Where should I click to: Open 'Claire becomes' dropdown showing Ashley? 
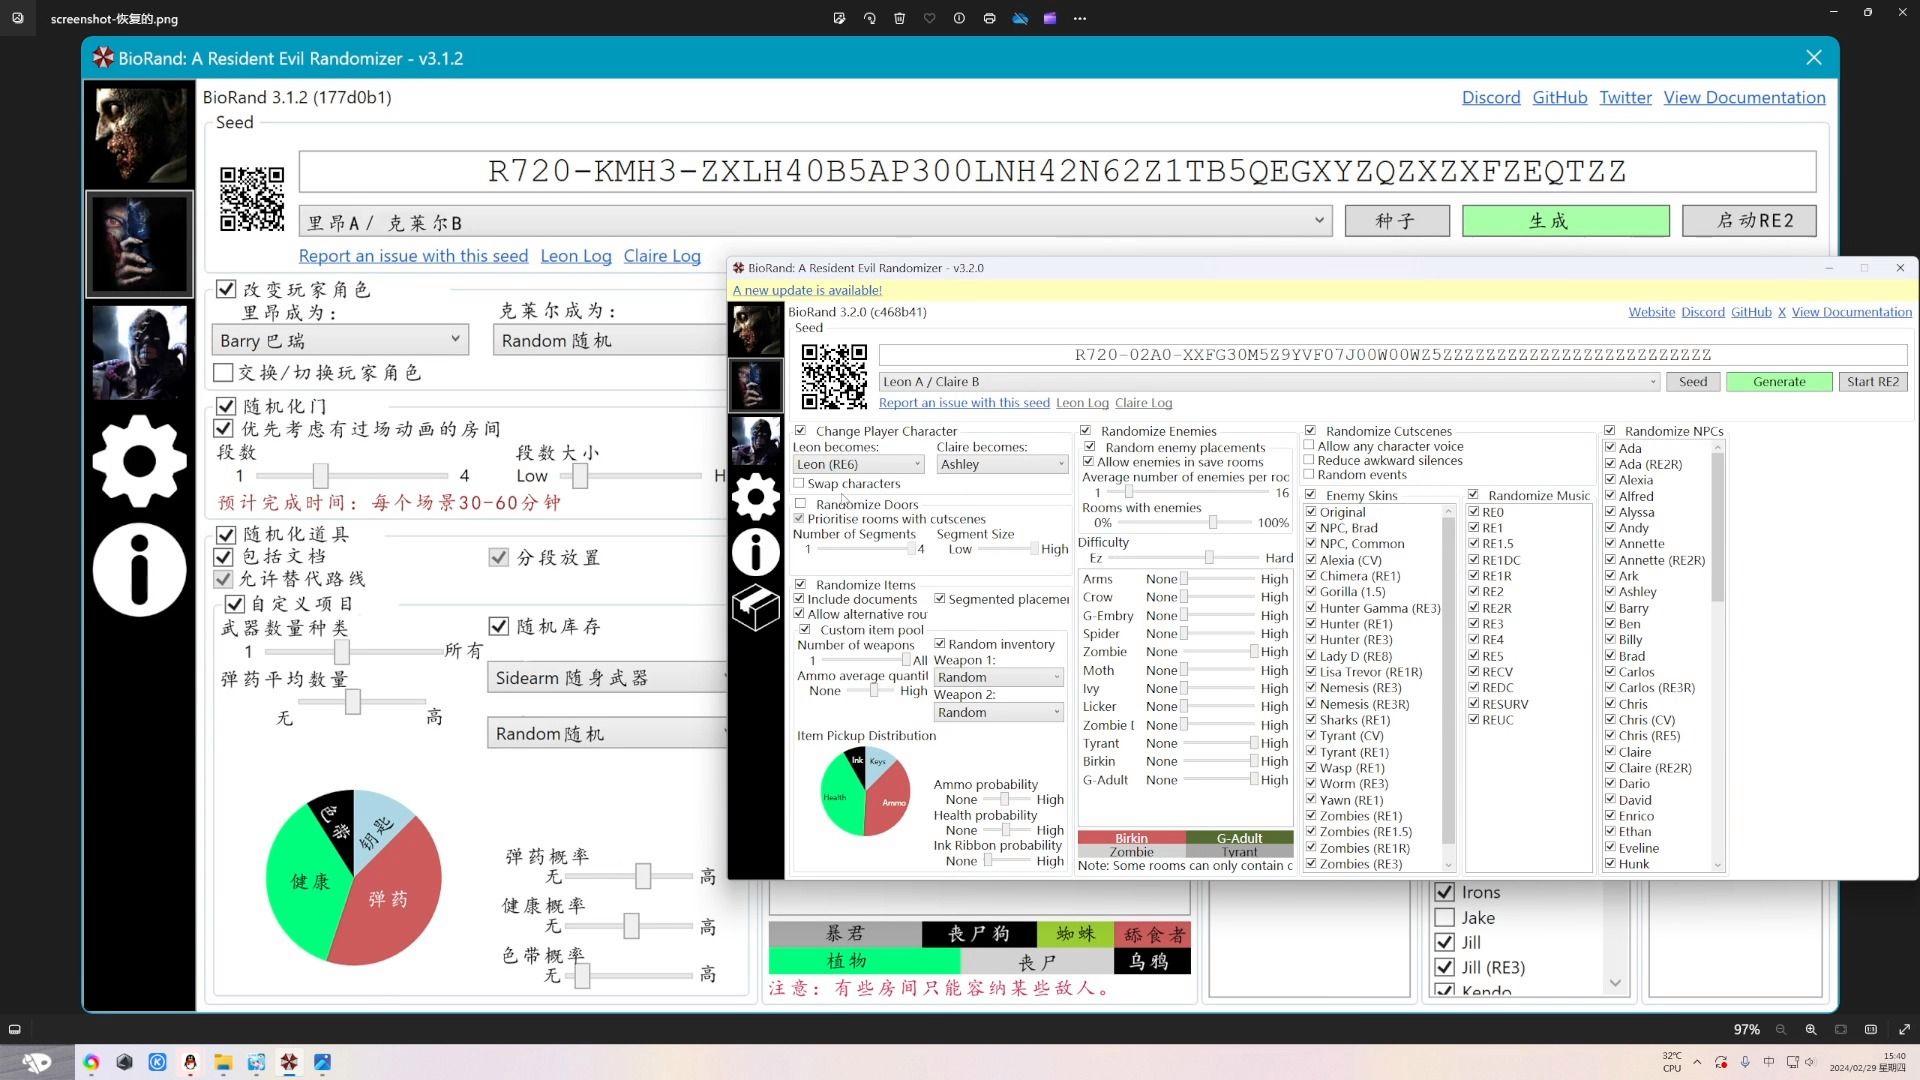1003,464
